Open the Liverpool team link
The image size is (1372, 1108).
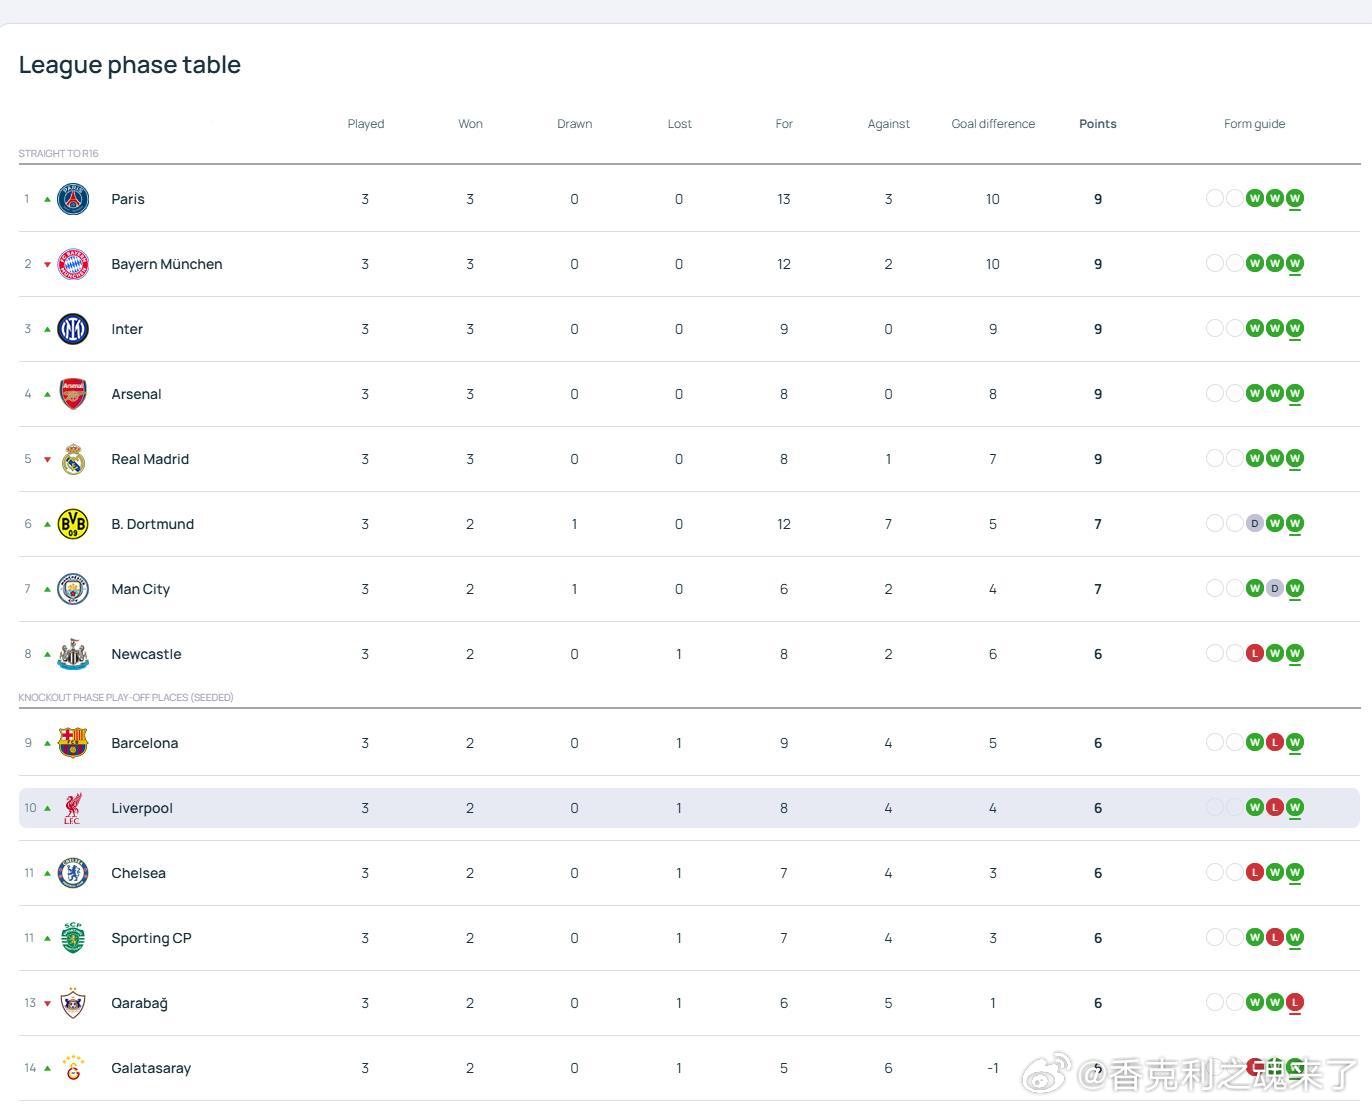[x=142, y=808]
